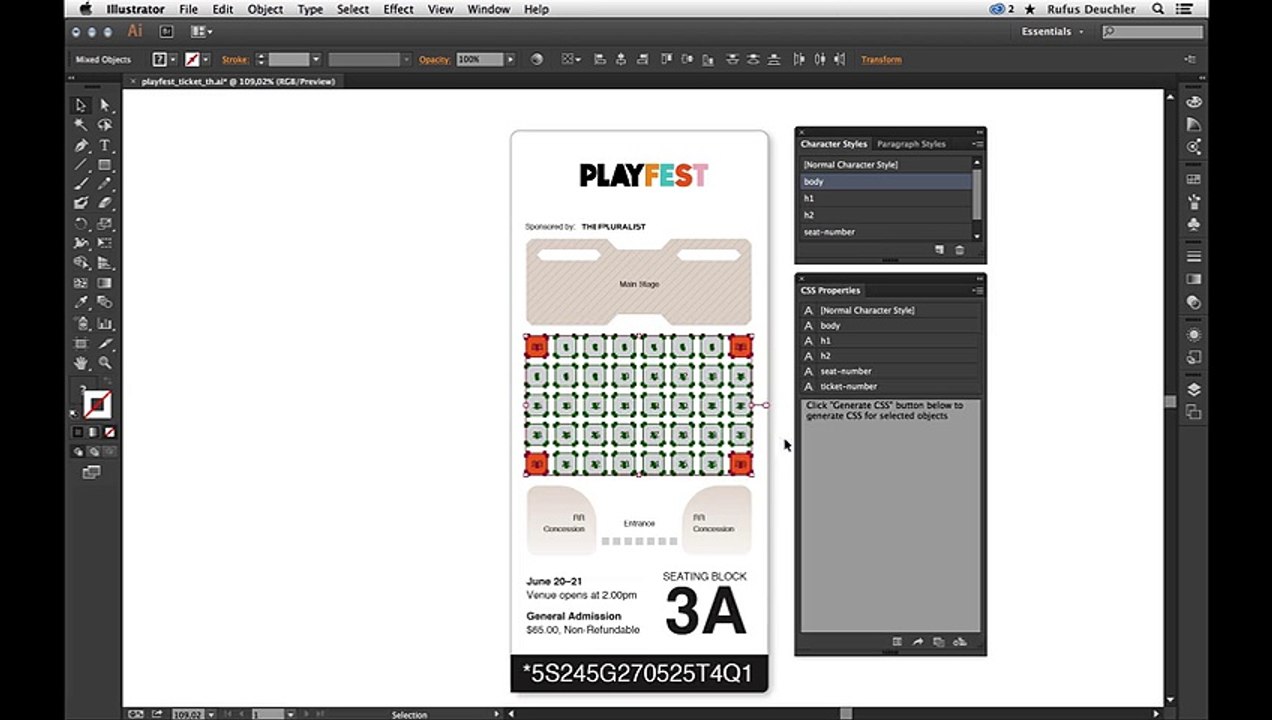Click the Bridge (Br) icon

click(166, 32)
